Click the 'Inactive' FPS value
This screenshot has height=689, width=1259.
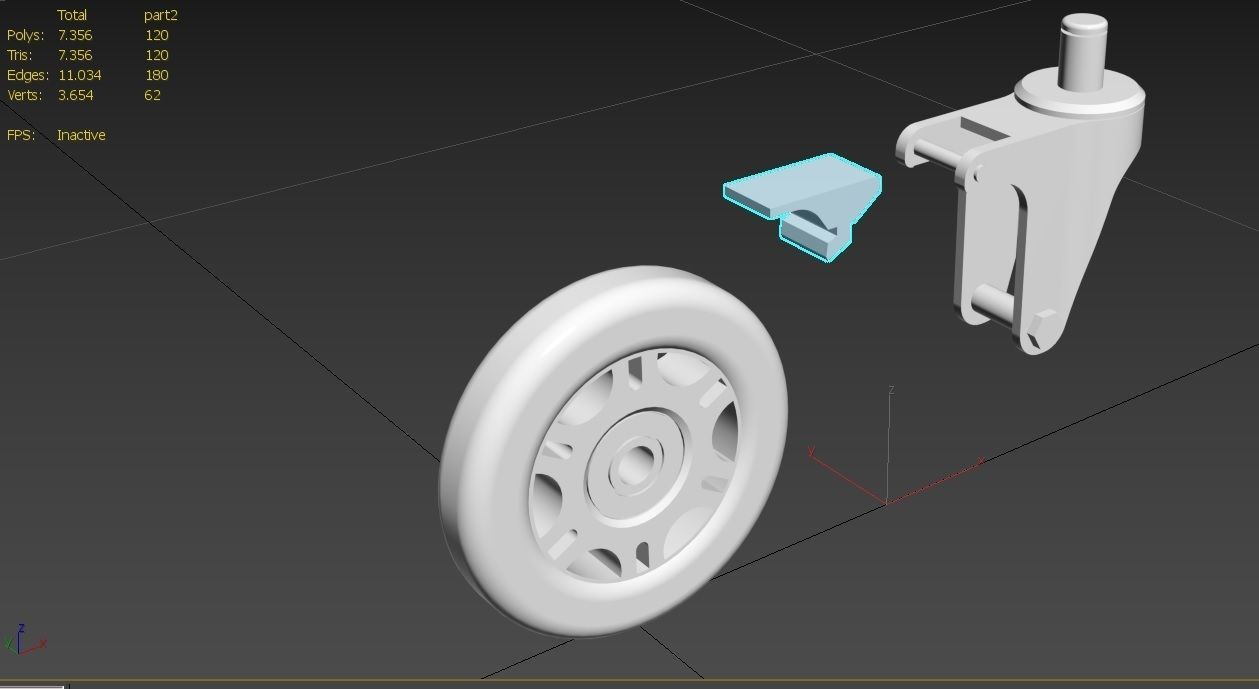(x=81, y=135)
